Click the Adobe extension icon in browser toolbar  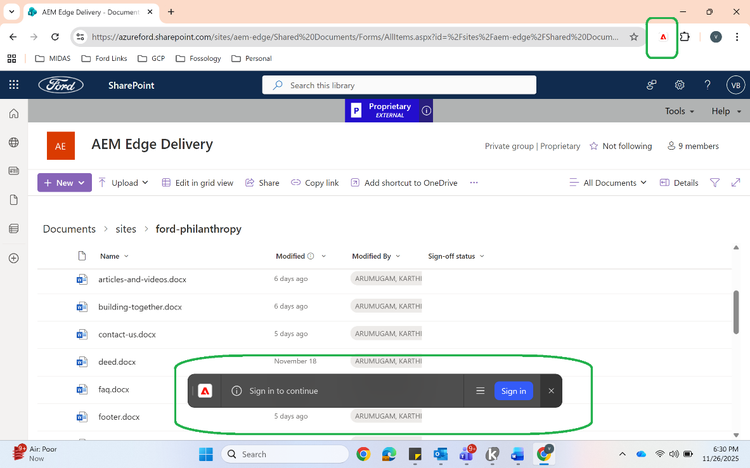click(x=662, y=37)
